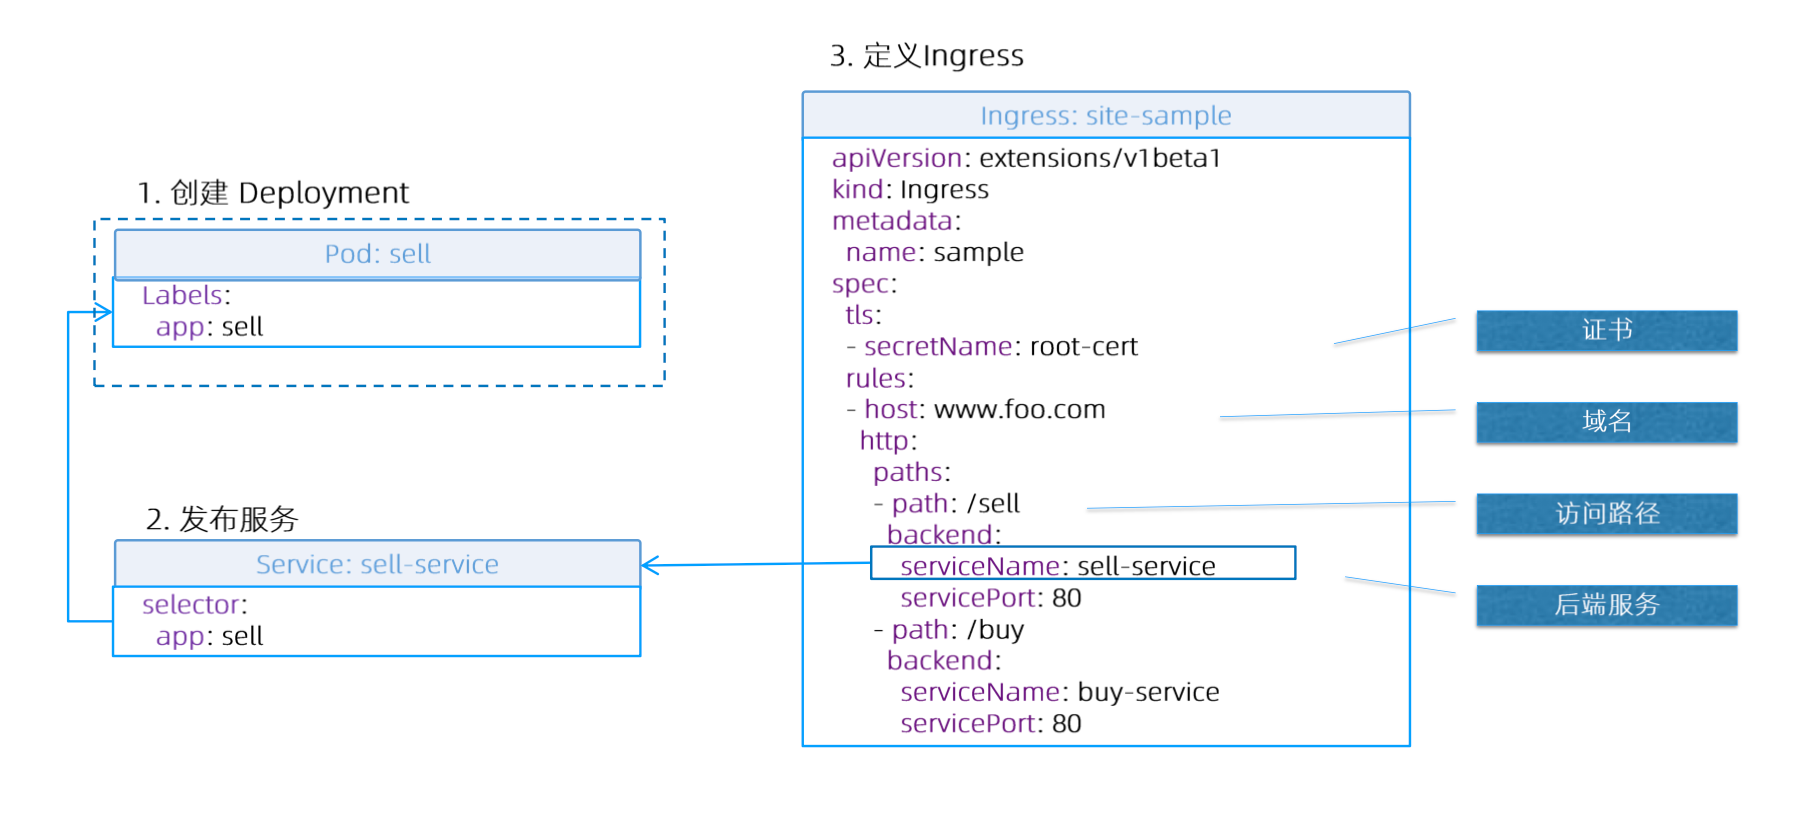This screenshot has height=814, width=1814.
Task: Select the 后端服务 blue label
Action: coord(1605,605)
